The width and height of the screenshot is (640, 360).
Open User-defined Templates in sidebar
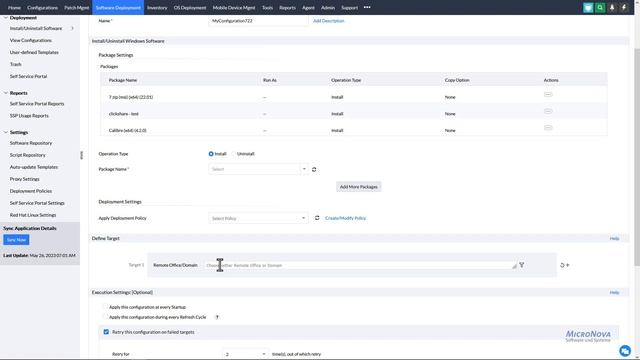click(x=34, y=52)
